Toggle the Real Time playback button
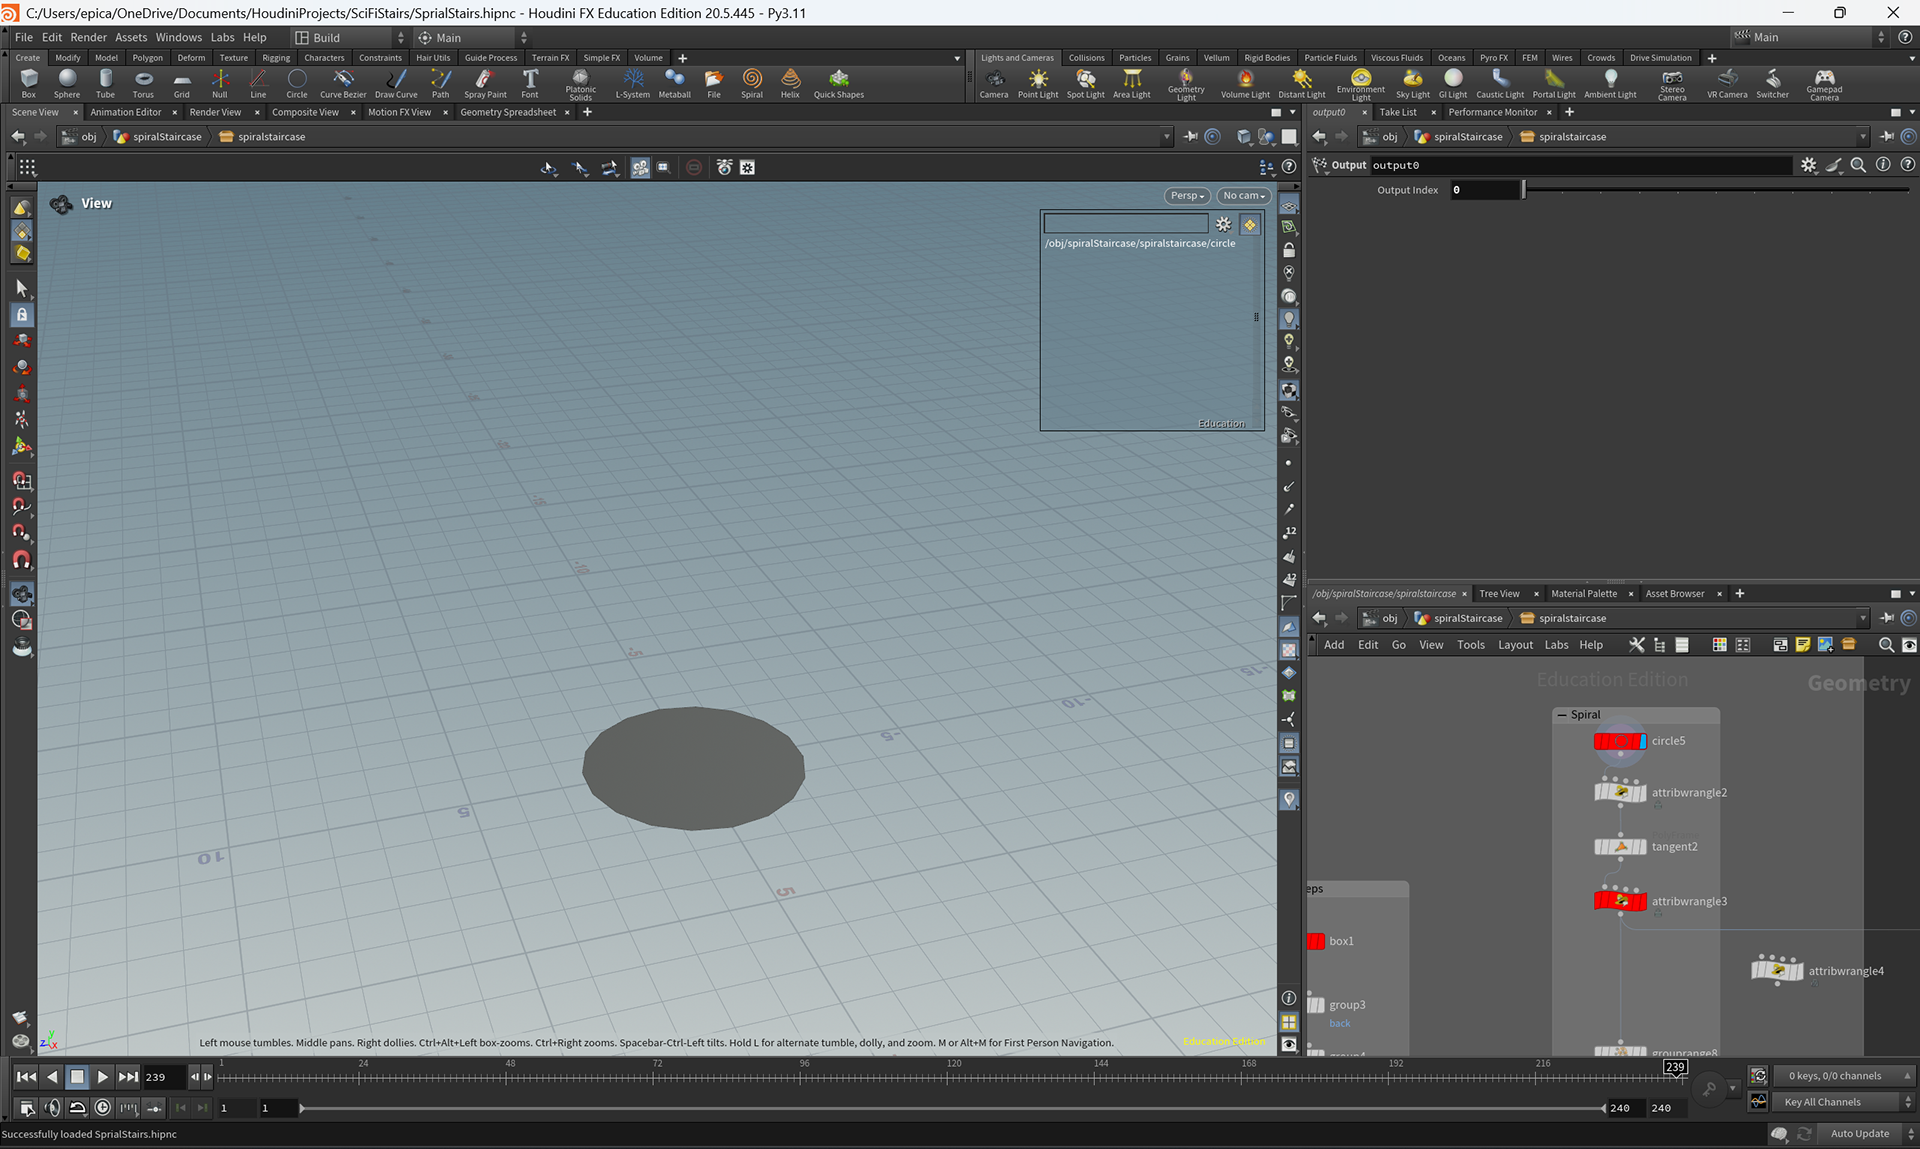The height and width of the screenshot is (1149, 1920). [102, 1107]
